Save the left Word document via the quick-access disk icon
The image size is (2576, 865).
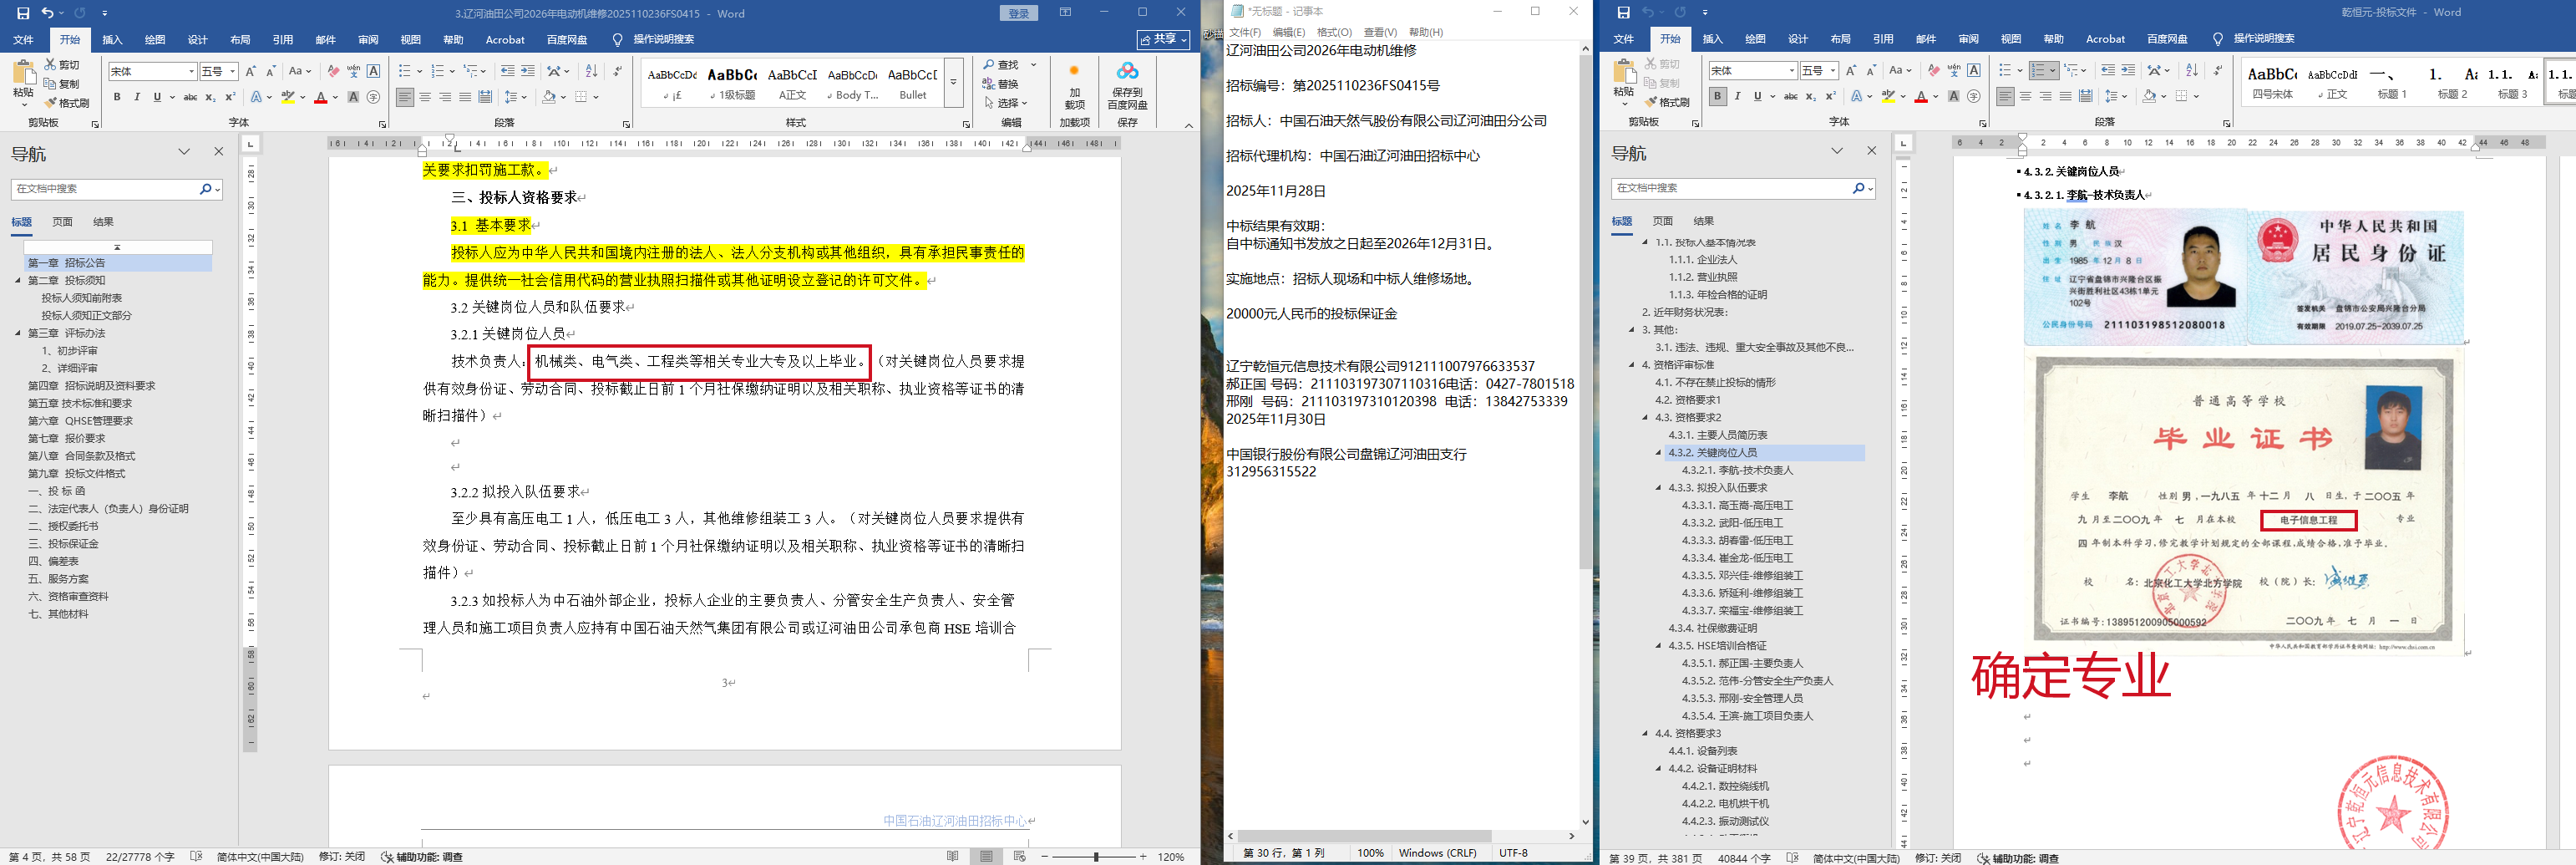pos(23,13)
